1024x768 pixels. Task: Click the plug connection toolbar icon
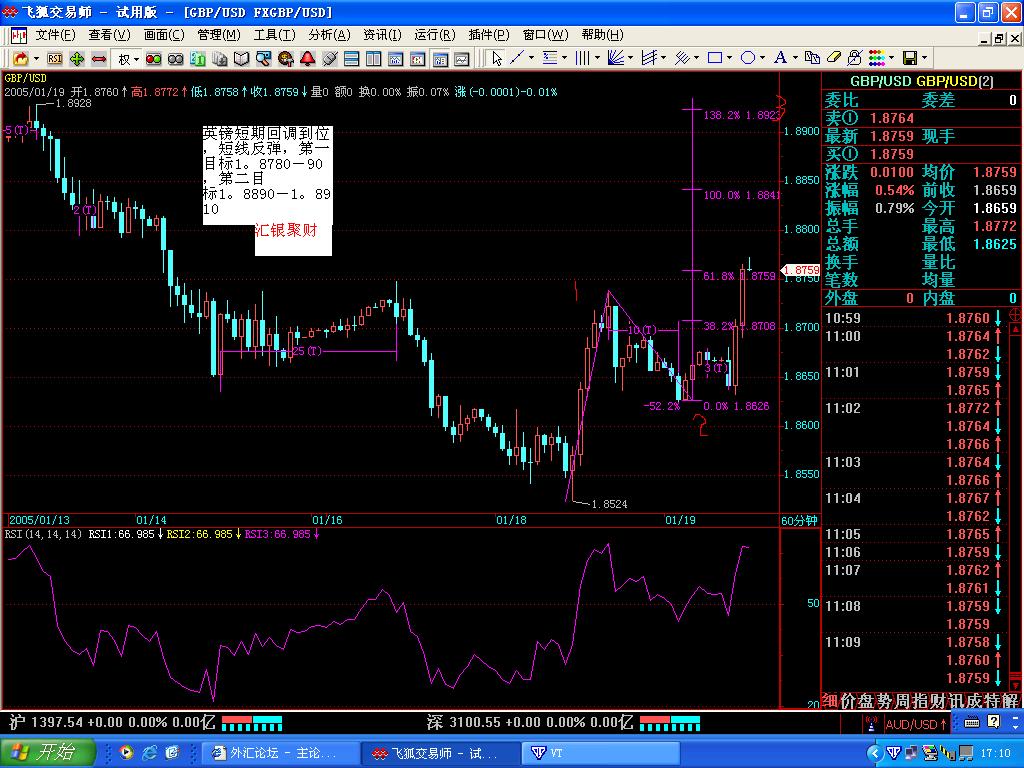point(330,59)
